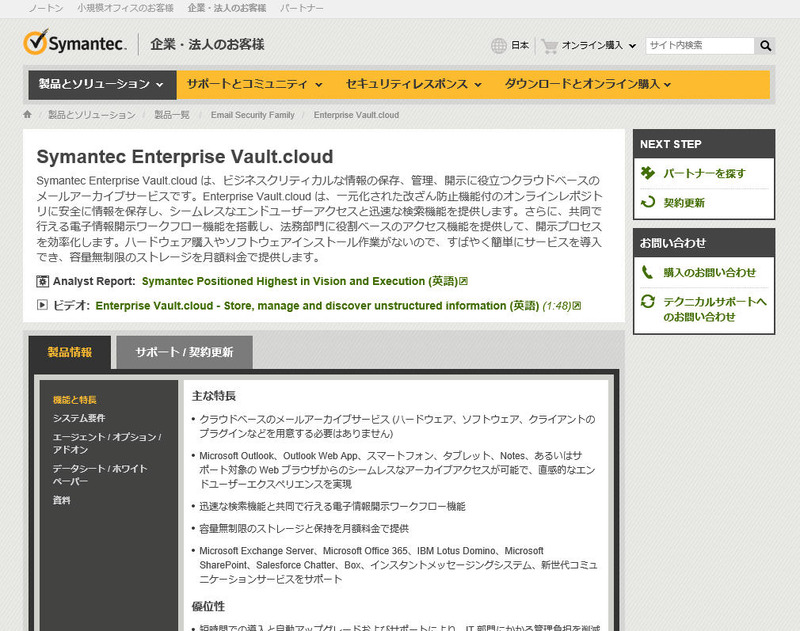
Task: Click the partner search icon under NEXT STEP
Action: tap(648, 174)
